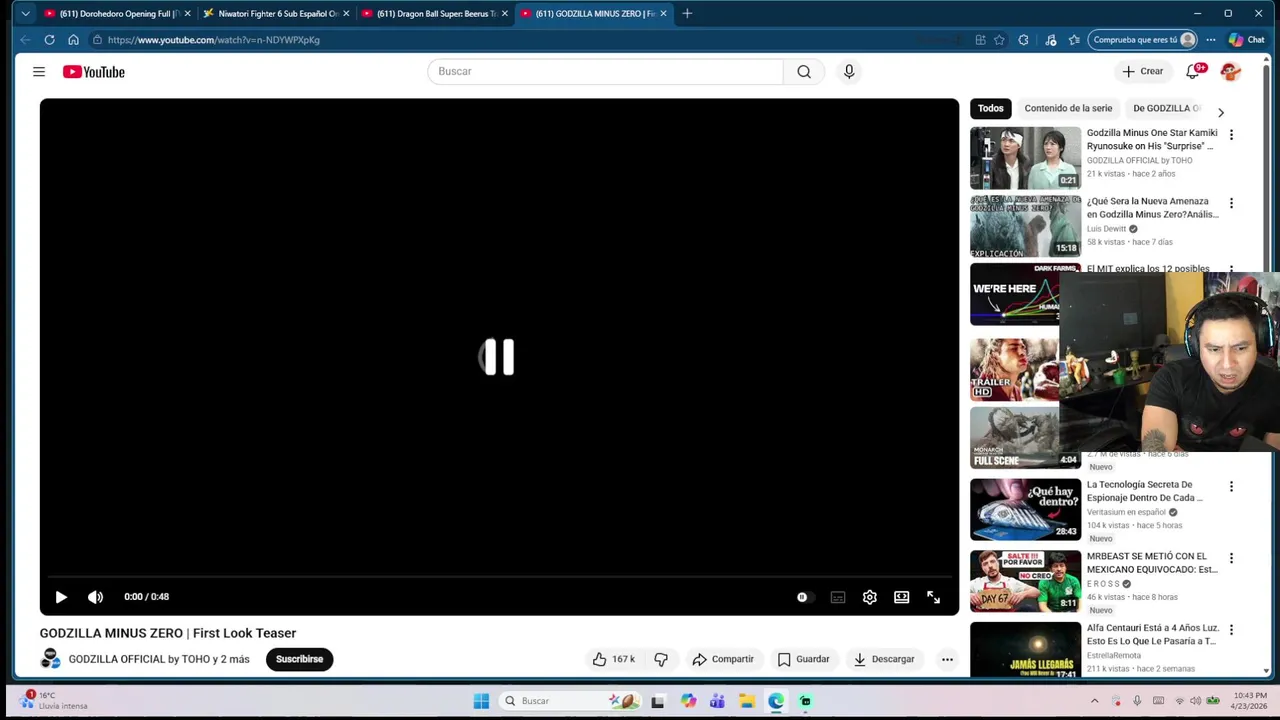Image resolution: width=1280 pixels, height=720 pixels.
Task: Click the YouTube search field
Action: click(x=605, y=71)
